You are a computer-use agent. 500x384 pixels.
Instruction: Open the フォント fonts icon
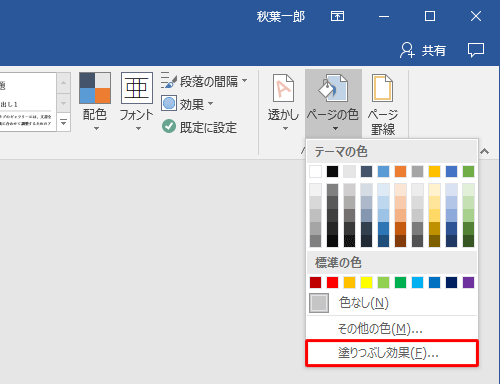point(137,88)
